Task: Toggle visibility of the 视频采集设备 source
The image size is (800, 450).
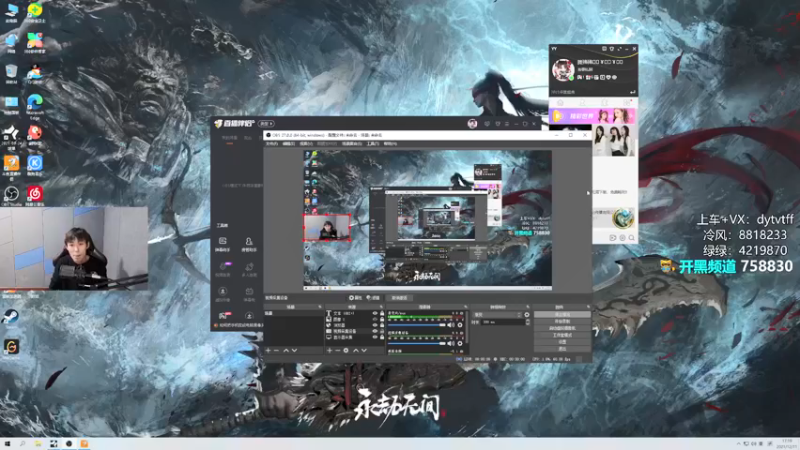Action: click(x=376, y=331)
